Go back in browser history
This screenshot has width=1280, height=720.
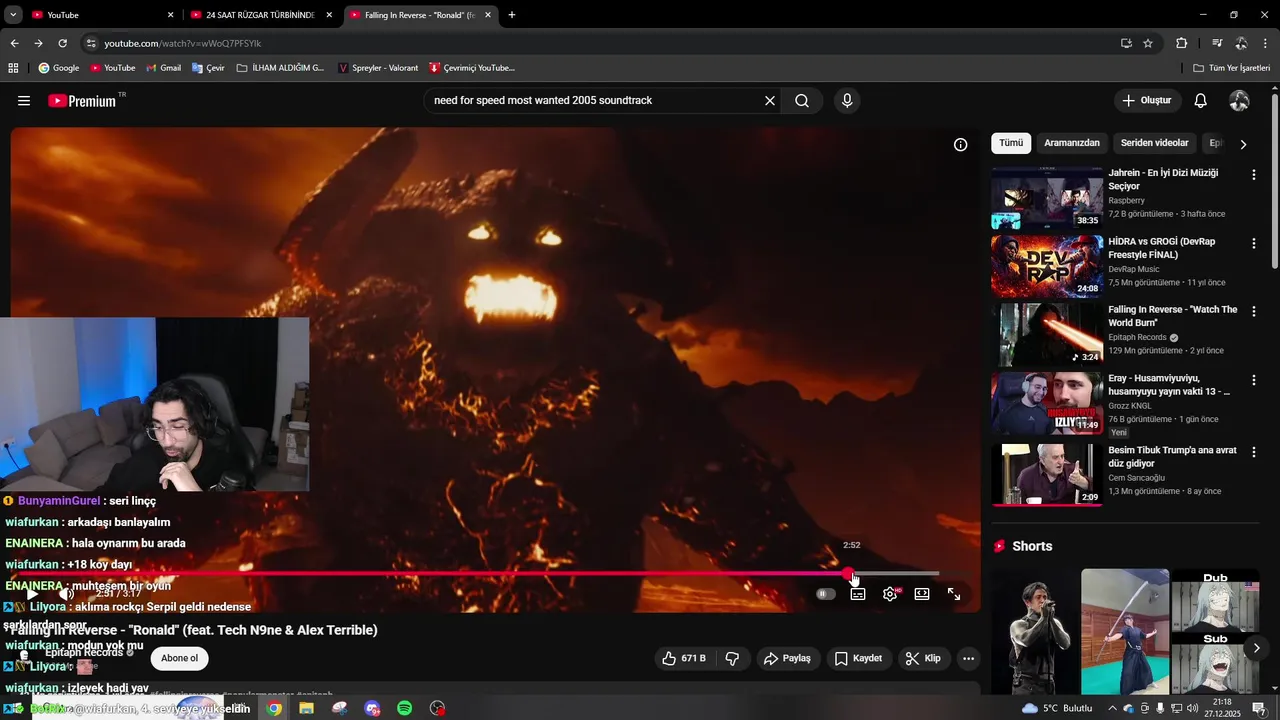tap(14, 43)
